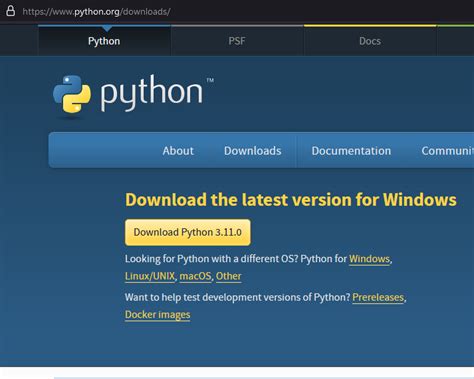Viewport: 474px width, 379px height.
Task: Click the 'Download the latest version for Windows' heading
Action: coord(291,200)
